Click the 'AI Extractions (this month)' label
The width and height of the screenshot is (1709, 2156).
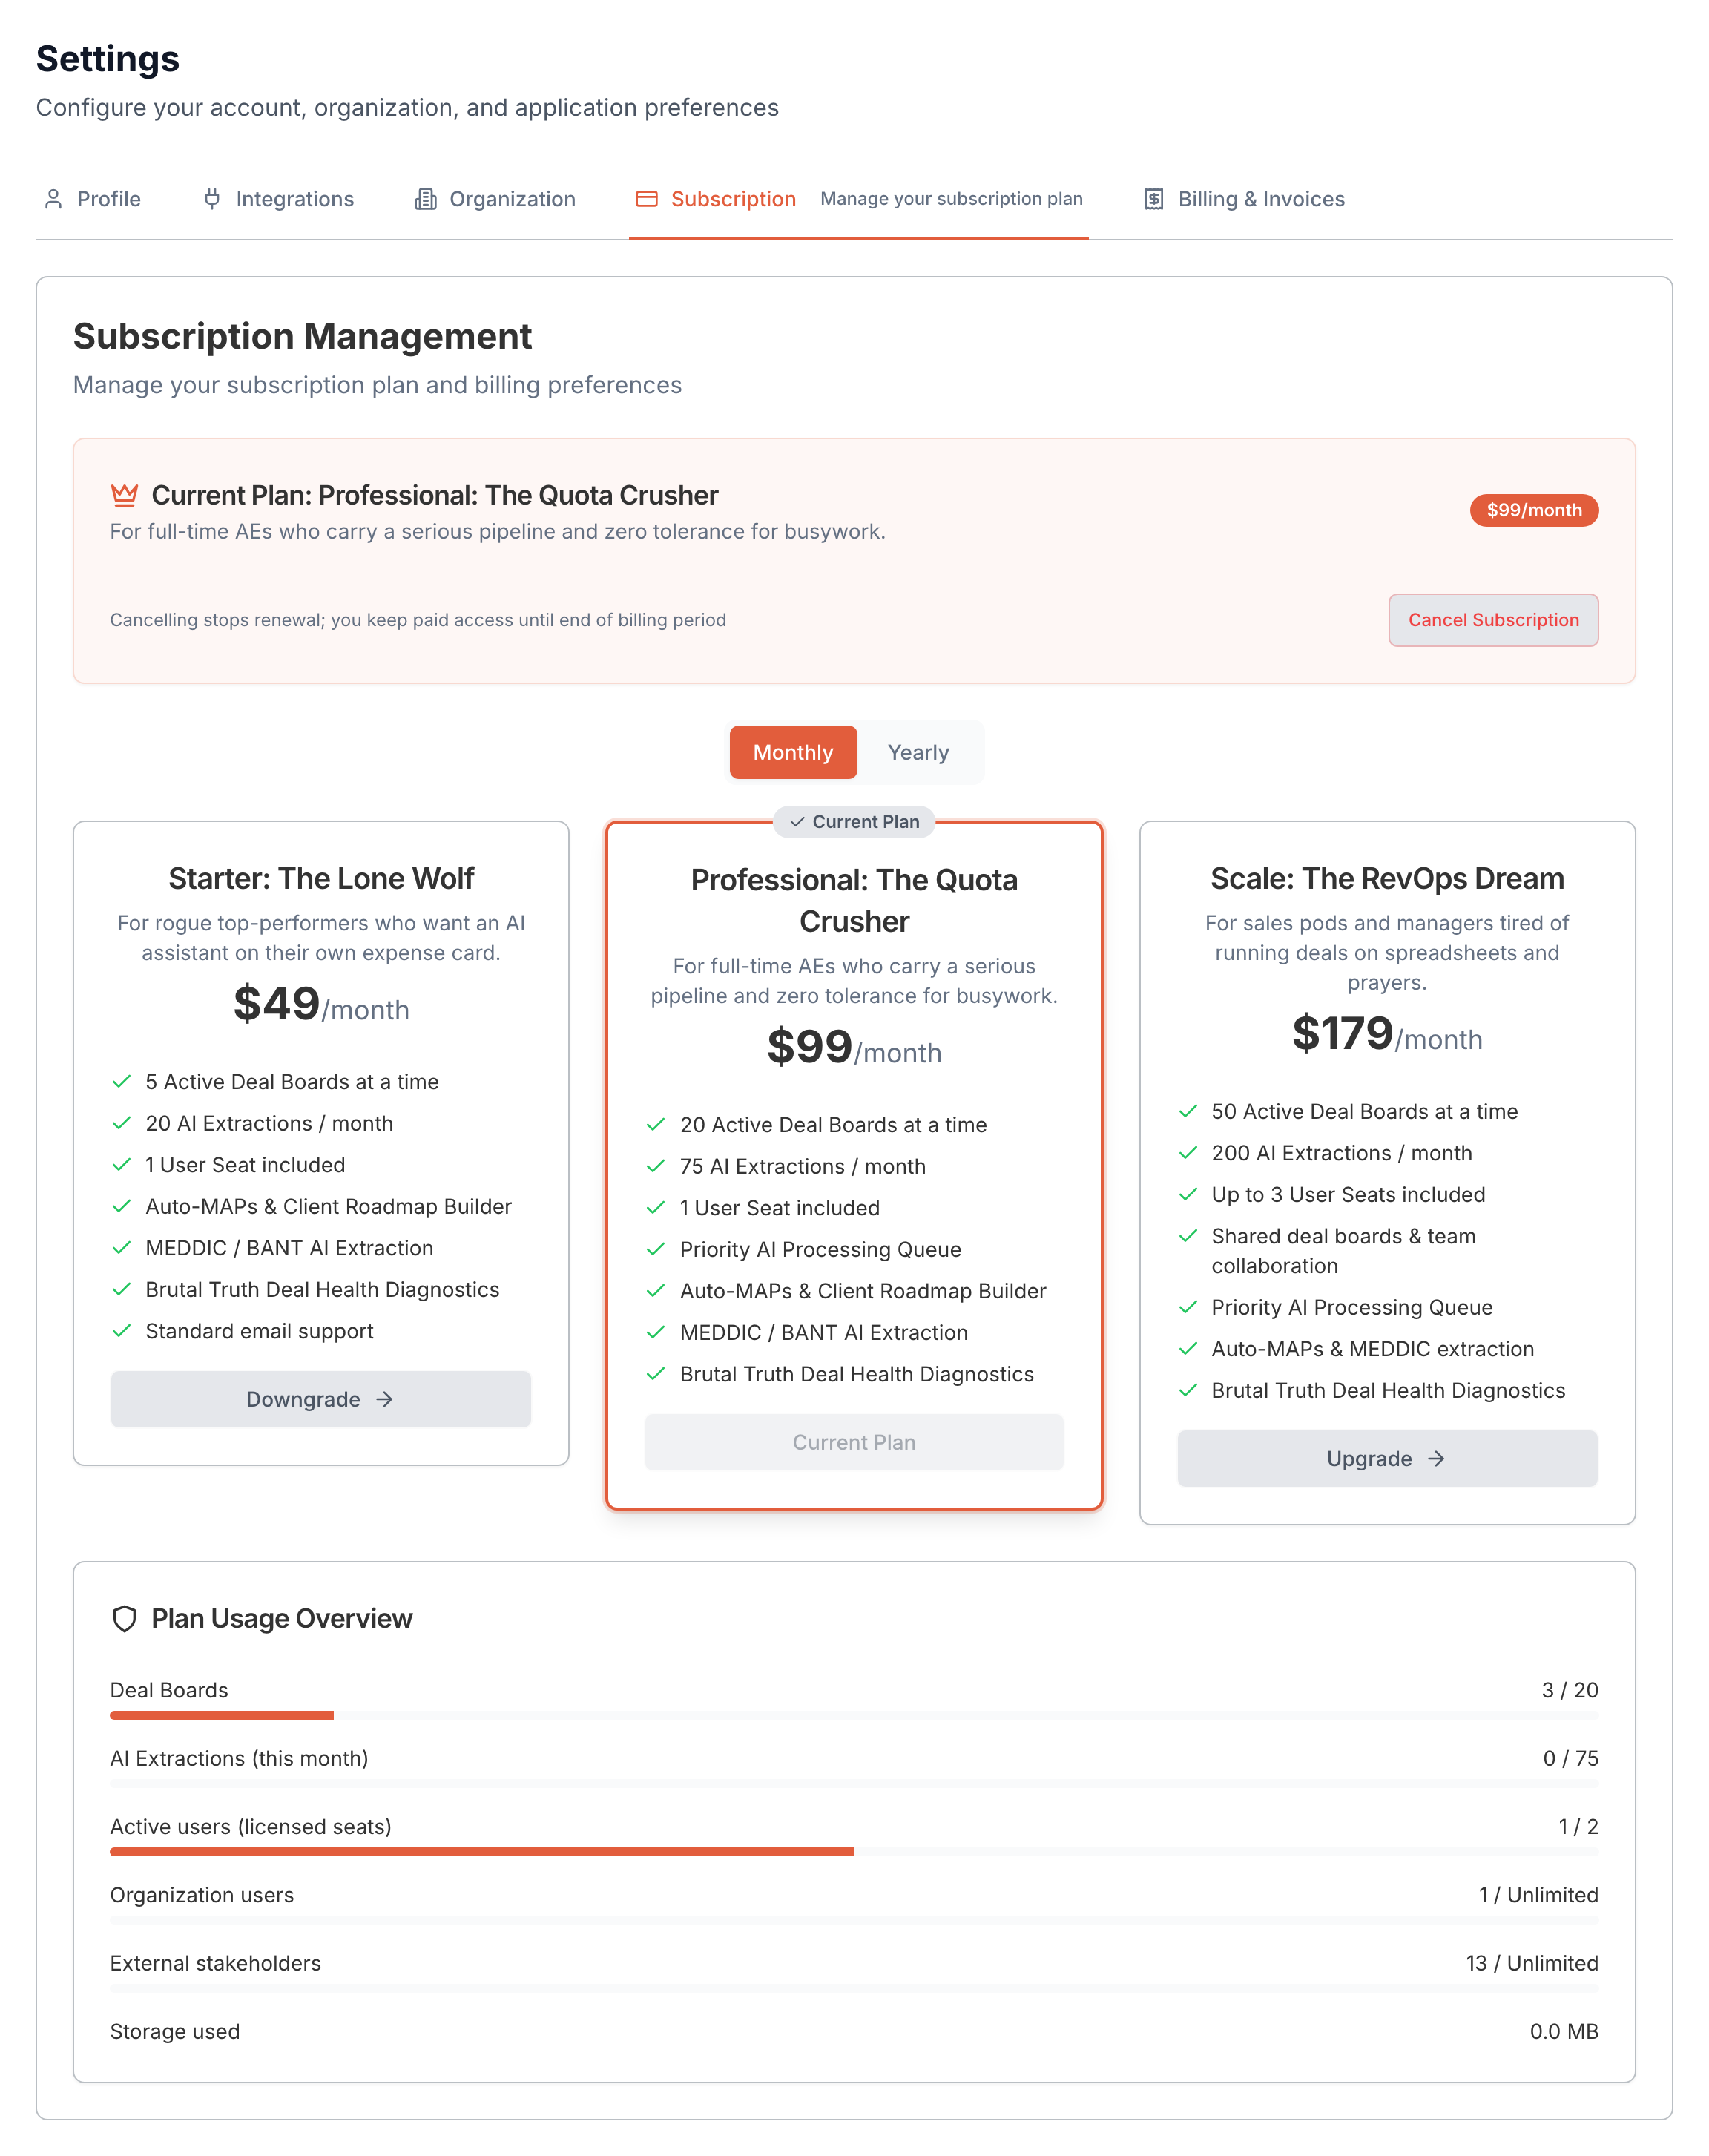coord(239,1758)
